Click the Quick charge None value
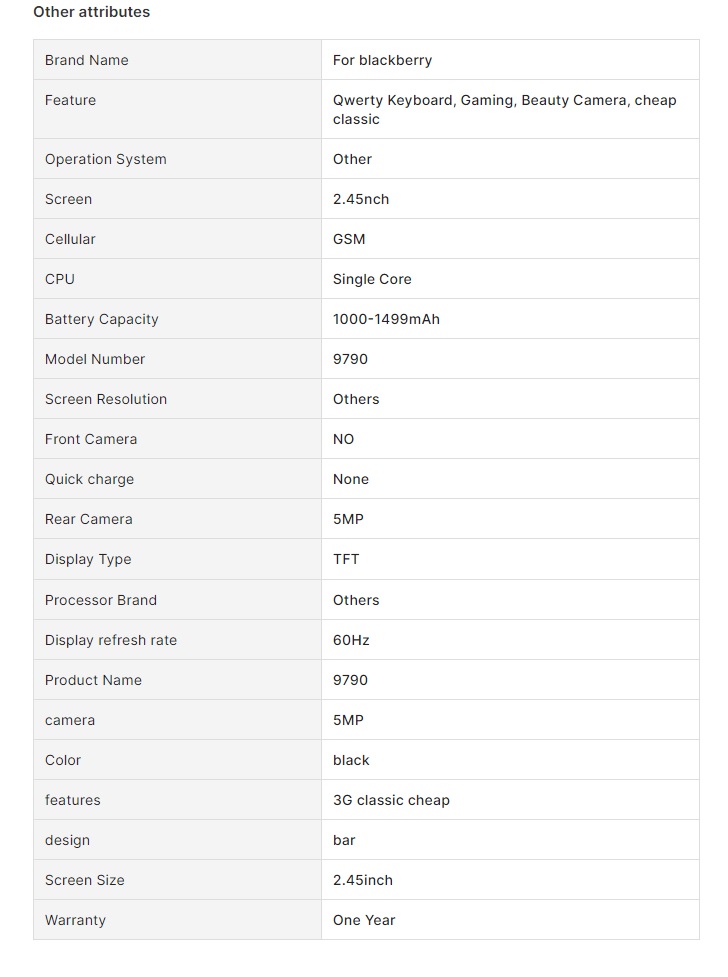The width and height of the screenshot is (728, 977). click(x=351, y=479)
